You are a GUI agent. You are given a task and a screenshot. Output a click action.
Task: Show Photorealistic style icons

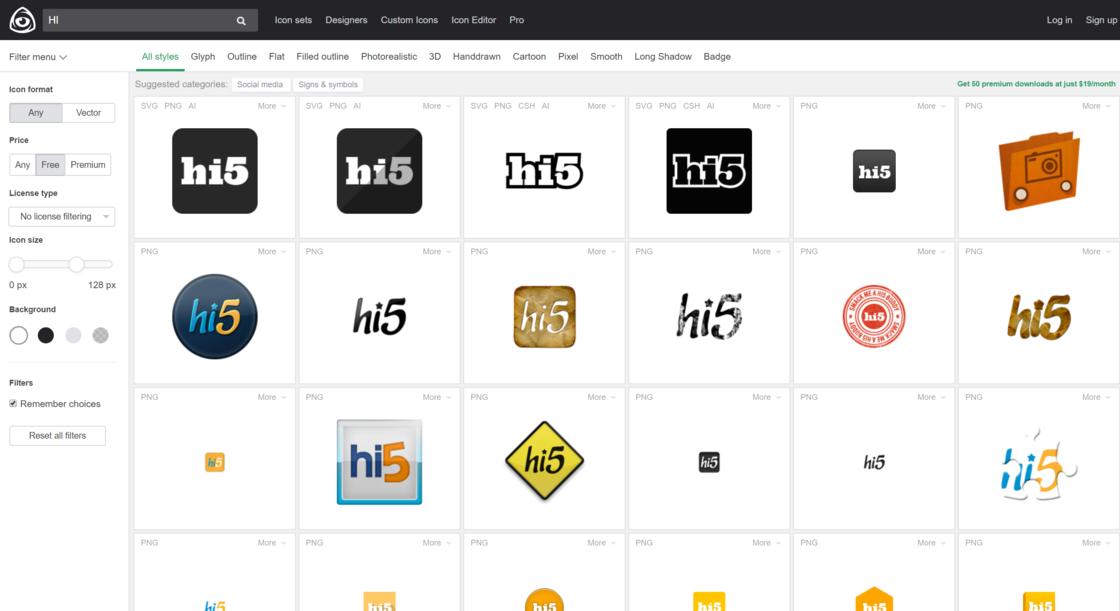(389, 56)
